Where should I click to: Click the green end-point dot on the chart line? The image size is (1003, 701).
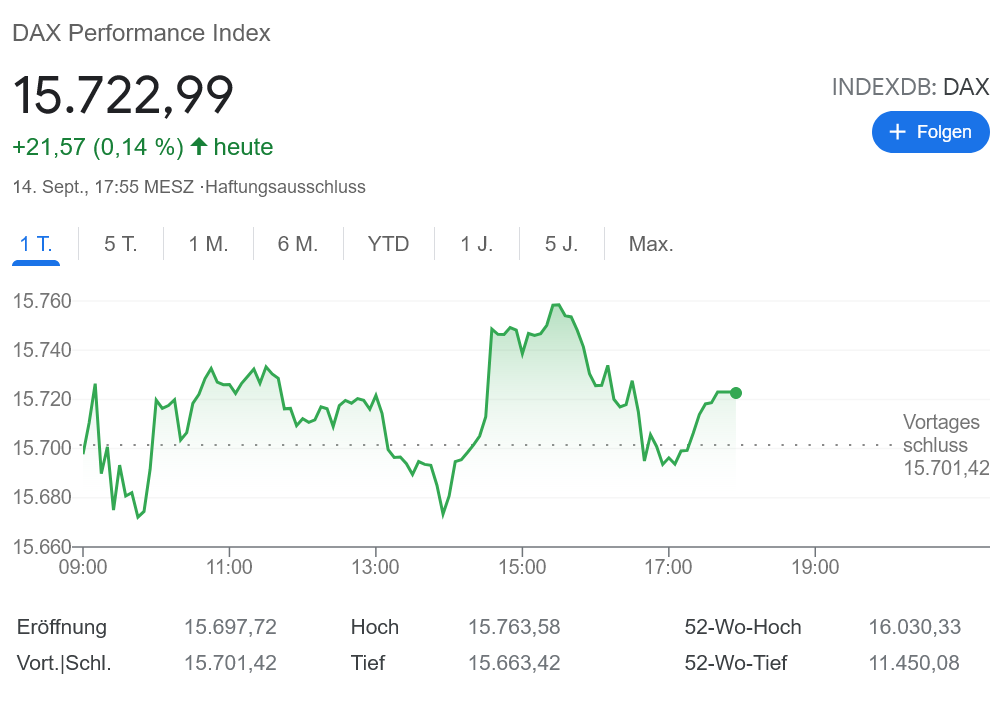(736, 393)
